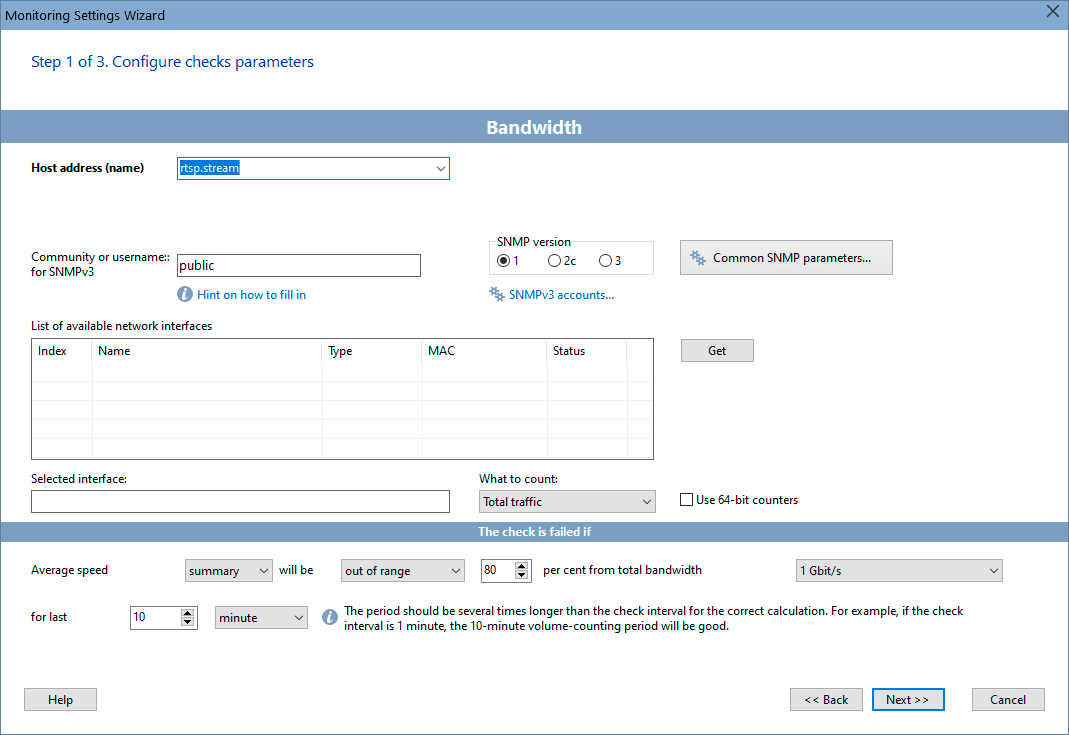Click inside the Selected interface field
Image resolution: width=1069 pixels, height=735 pixels.
click(x=240, y=501)
